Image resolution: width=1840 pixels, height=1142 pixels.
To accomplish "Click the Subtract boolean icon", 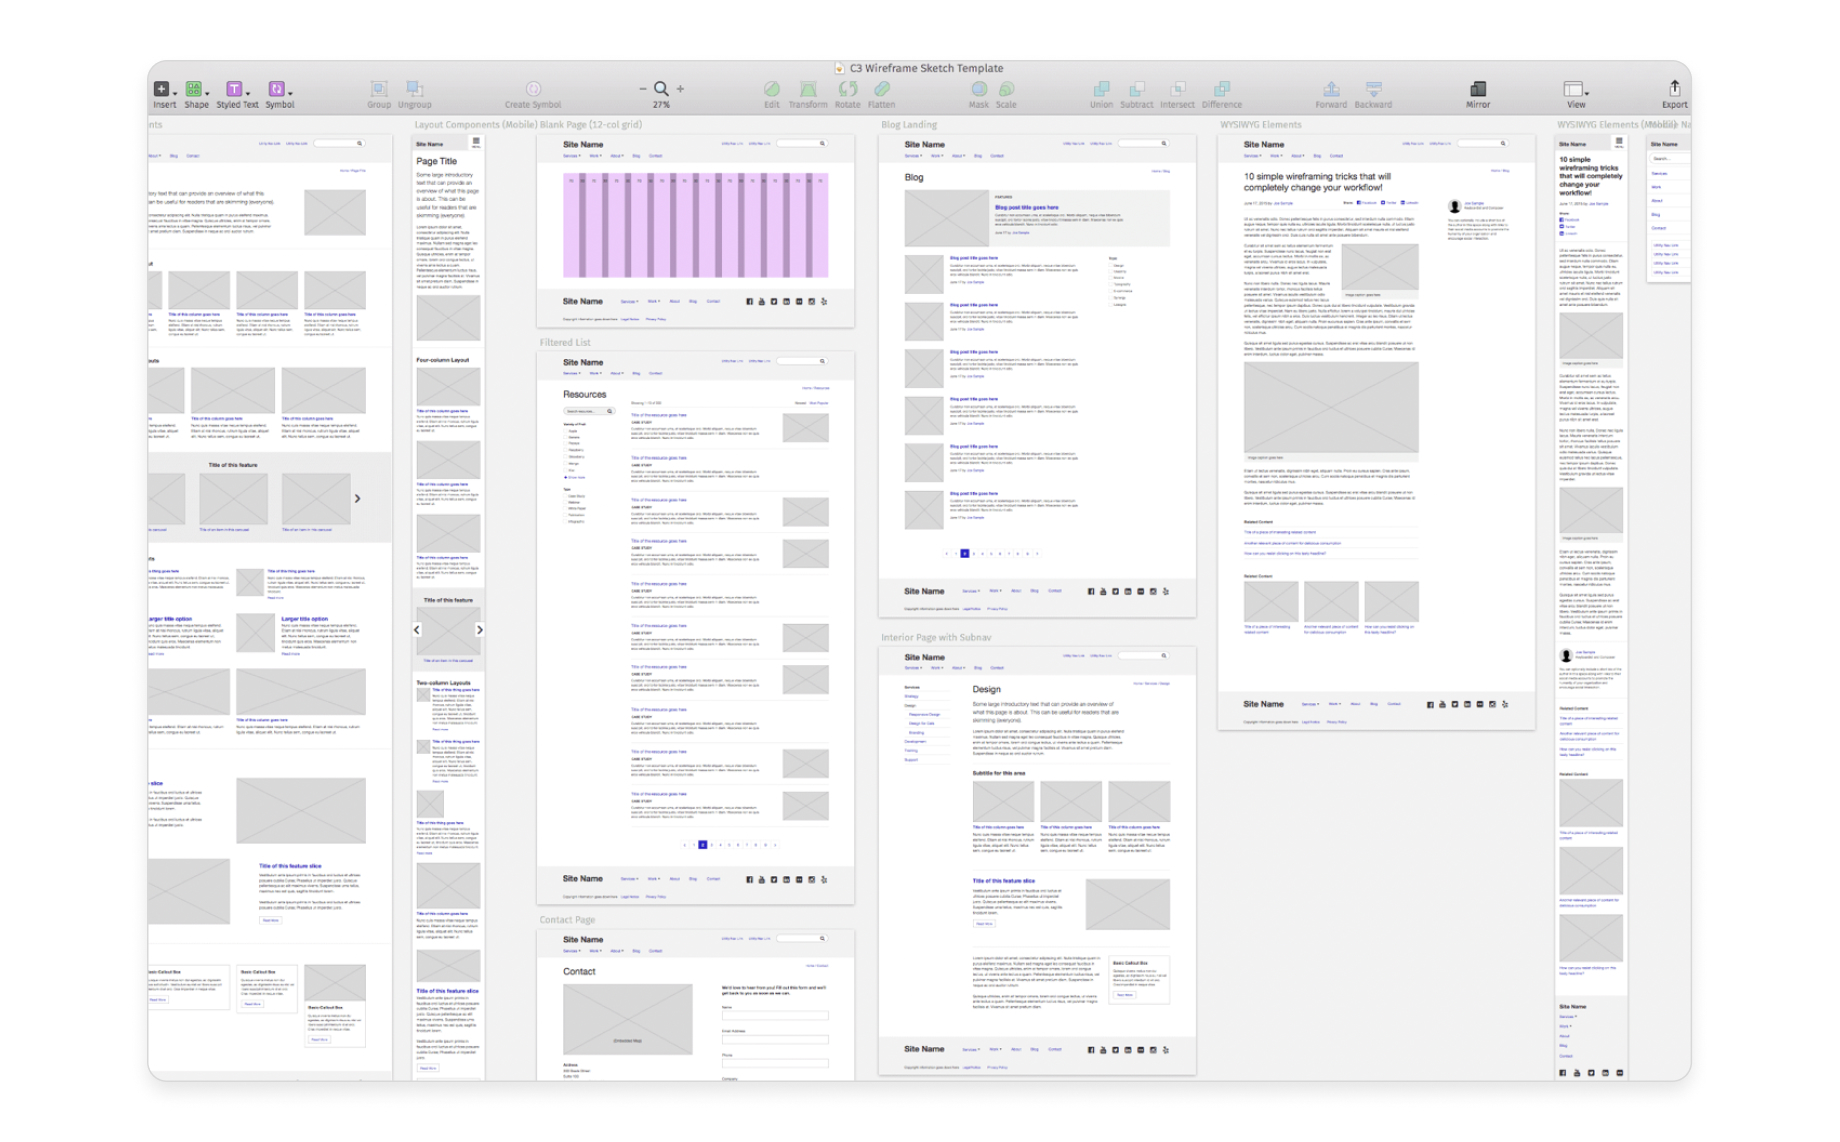I will (1137, 90).
